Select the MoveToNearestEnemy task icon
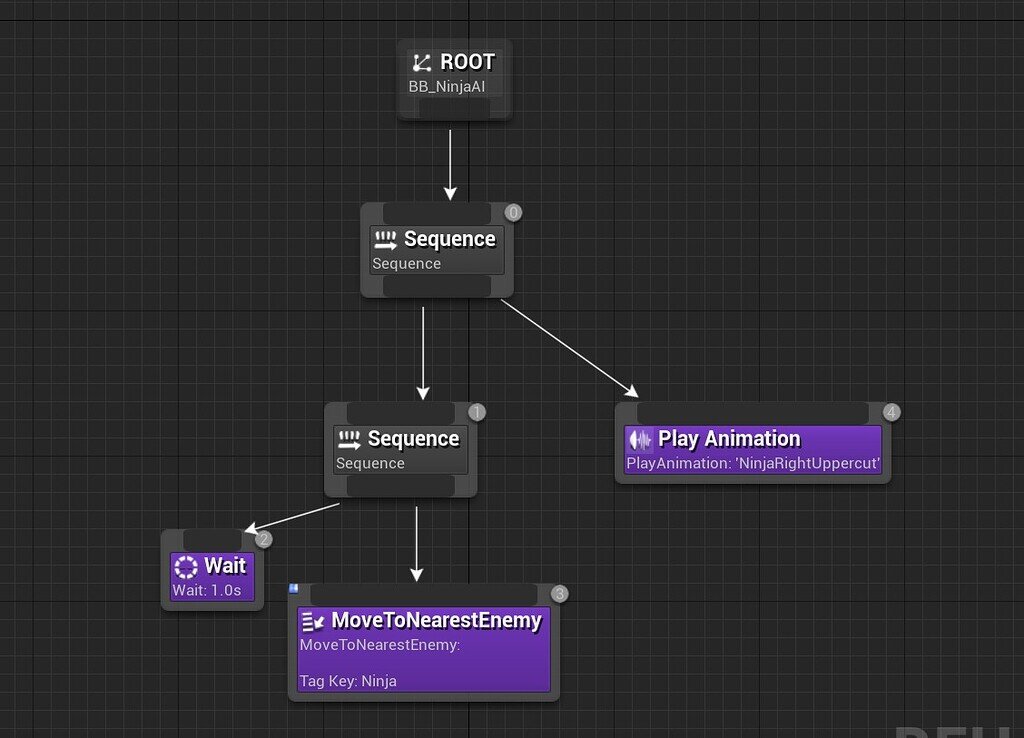 click(312, 620)
